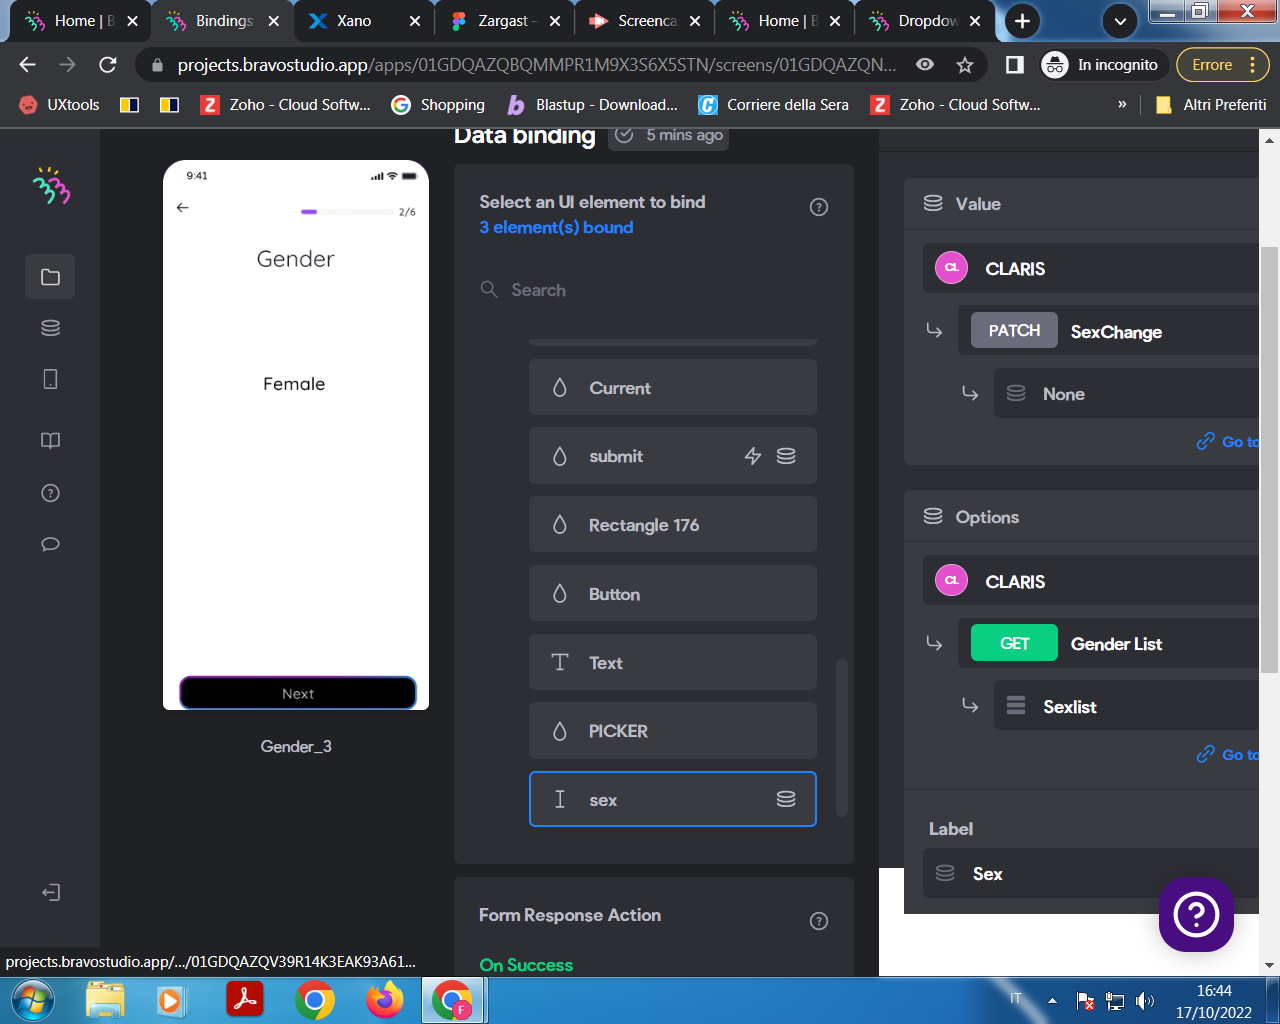
Task: Click the back arrow in phone preview
Action: [x=182, y=208]
